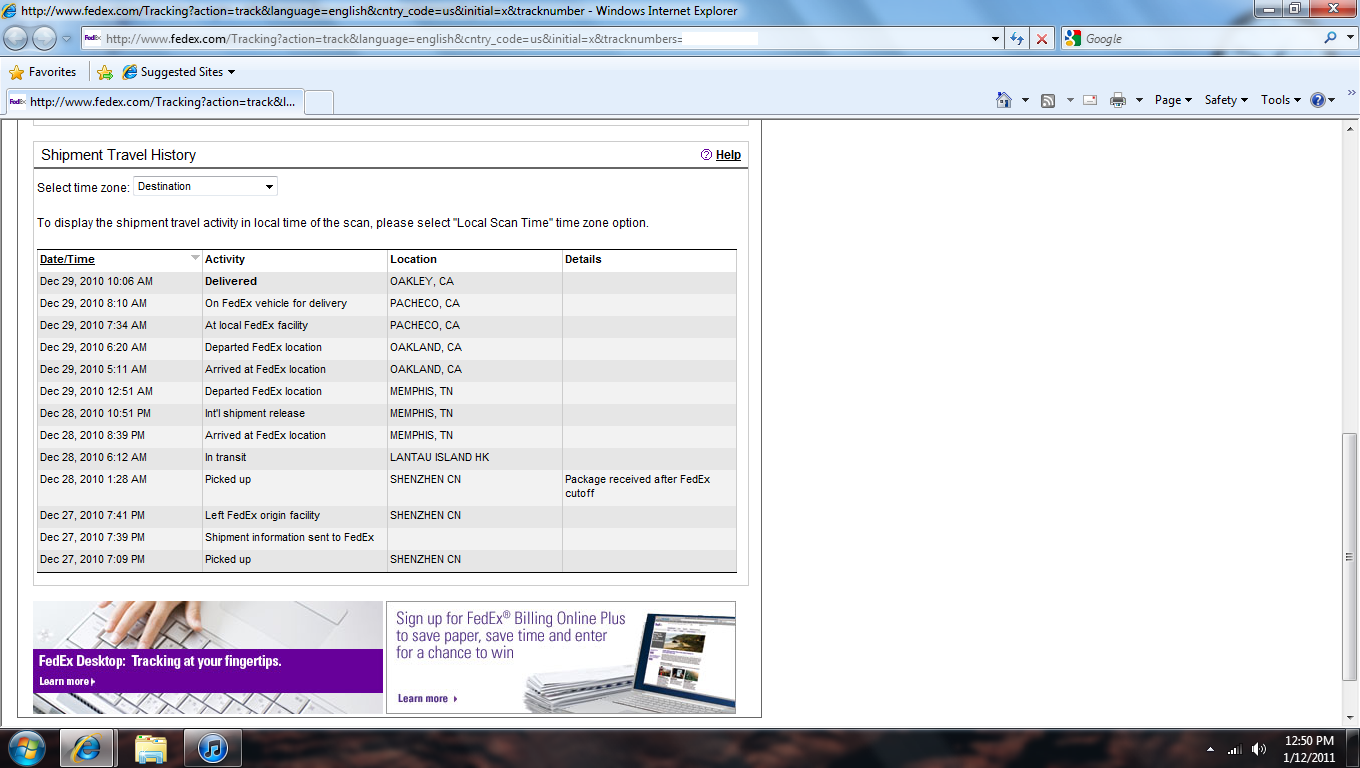This screenshot has height=768, width=1360.
Task: Open the Tools menu
Action: [x=1281, y=100]
